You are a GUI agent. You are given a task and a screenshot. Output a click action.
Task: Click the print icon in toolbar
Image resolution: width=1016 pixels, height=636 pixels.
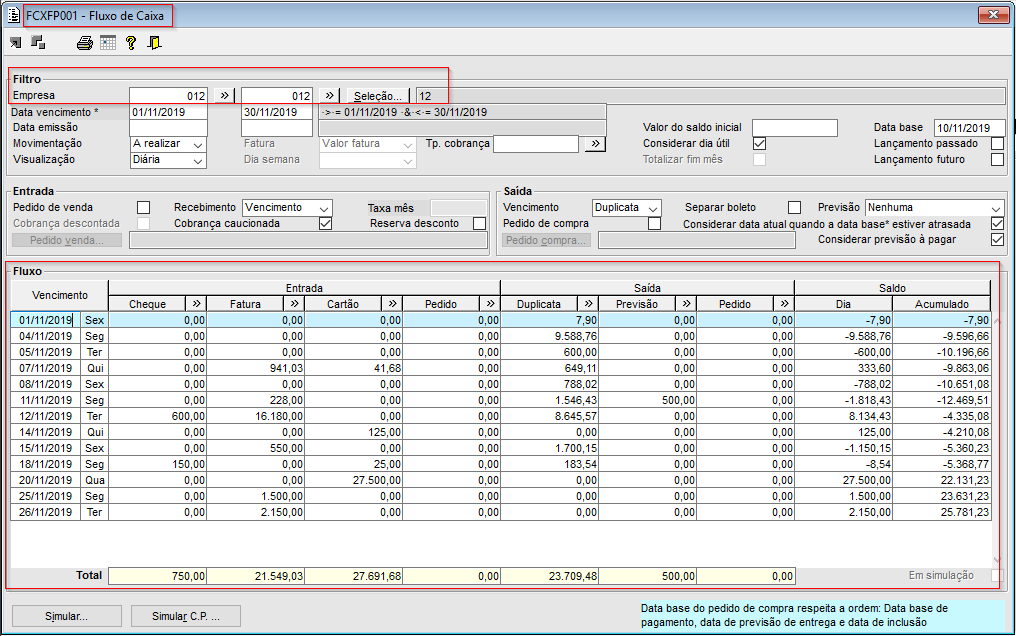[85, 43]
